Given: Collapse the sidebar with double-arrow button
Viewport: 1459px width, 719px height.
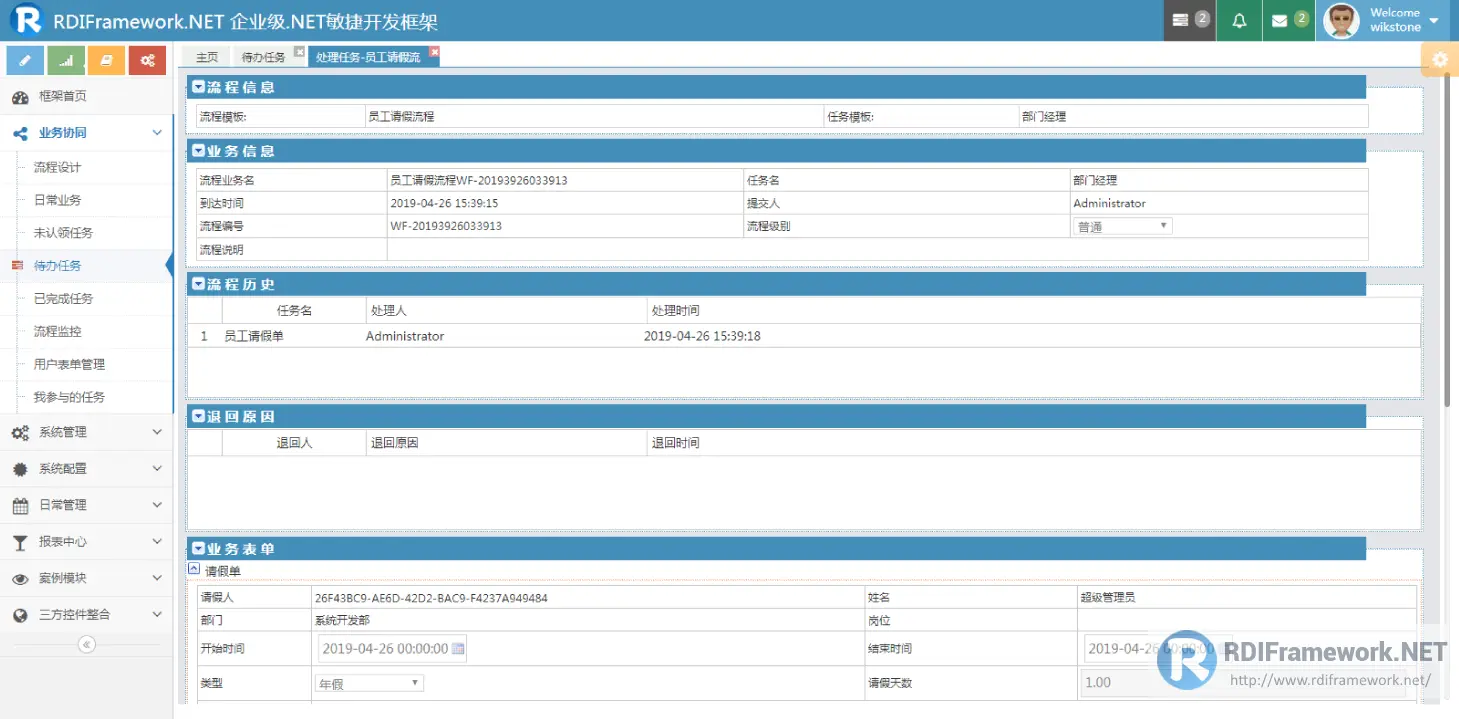Looking at the screenshot, I should coord(87,645).
